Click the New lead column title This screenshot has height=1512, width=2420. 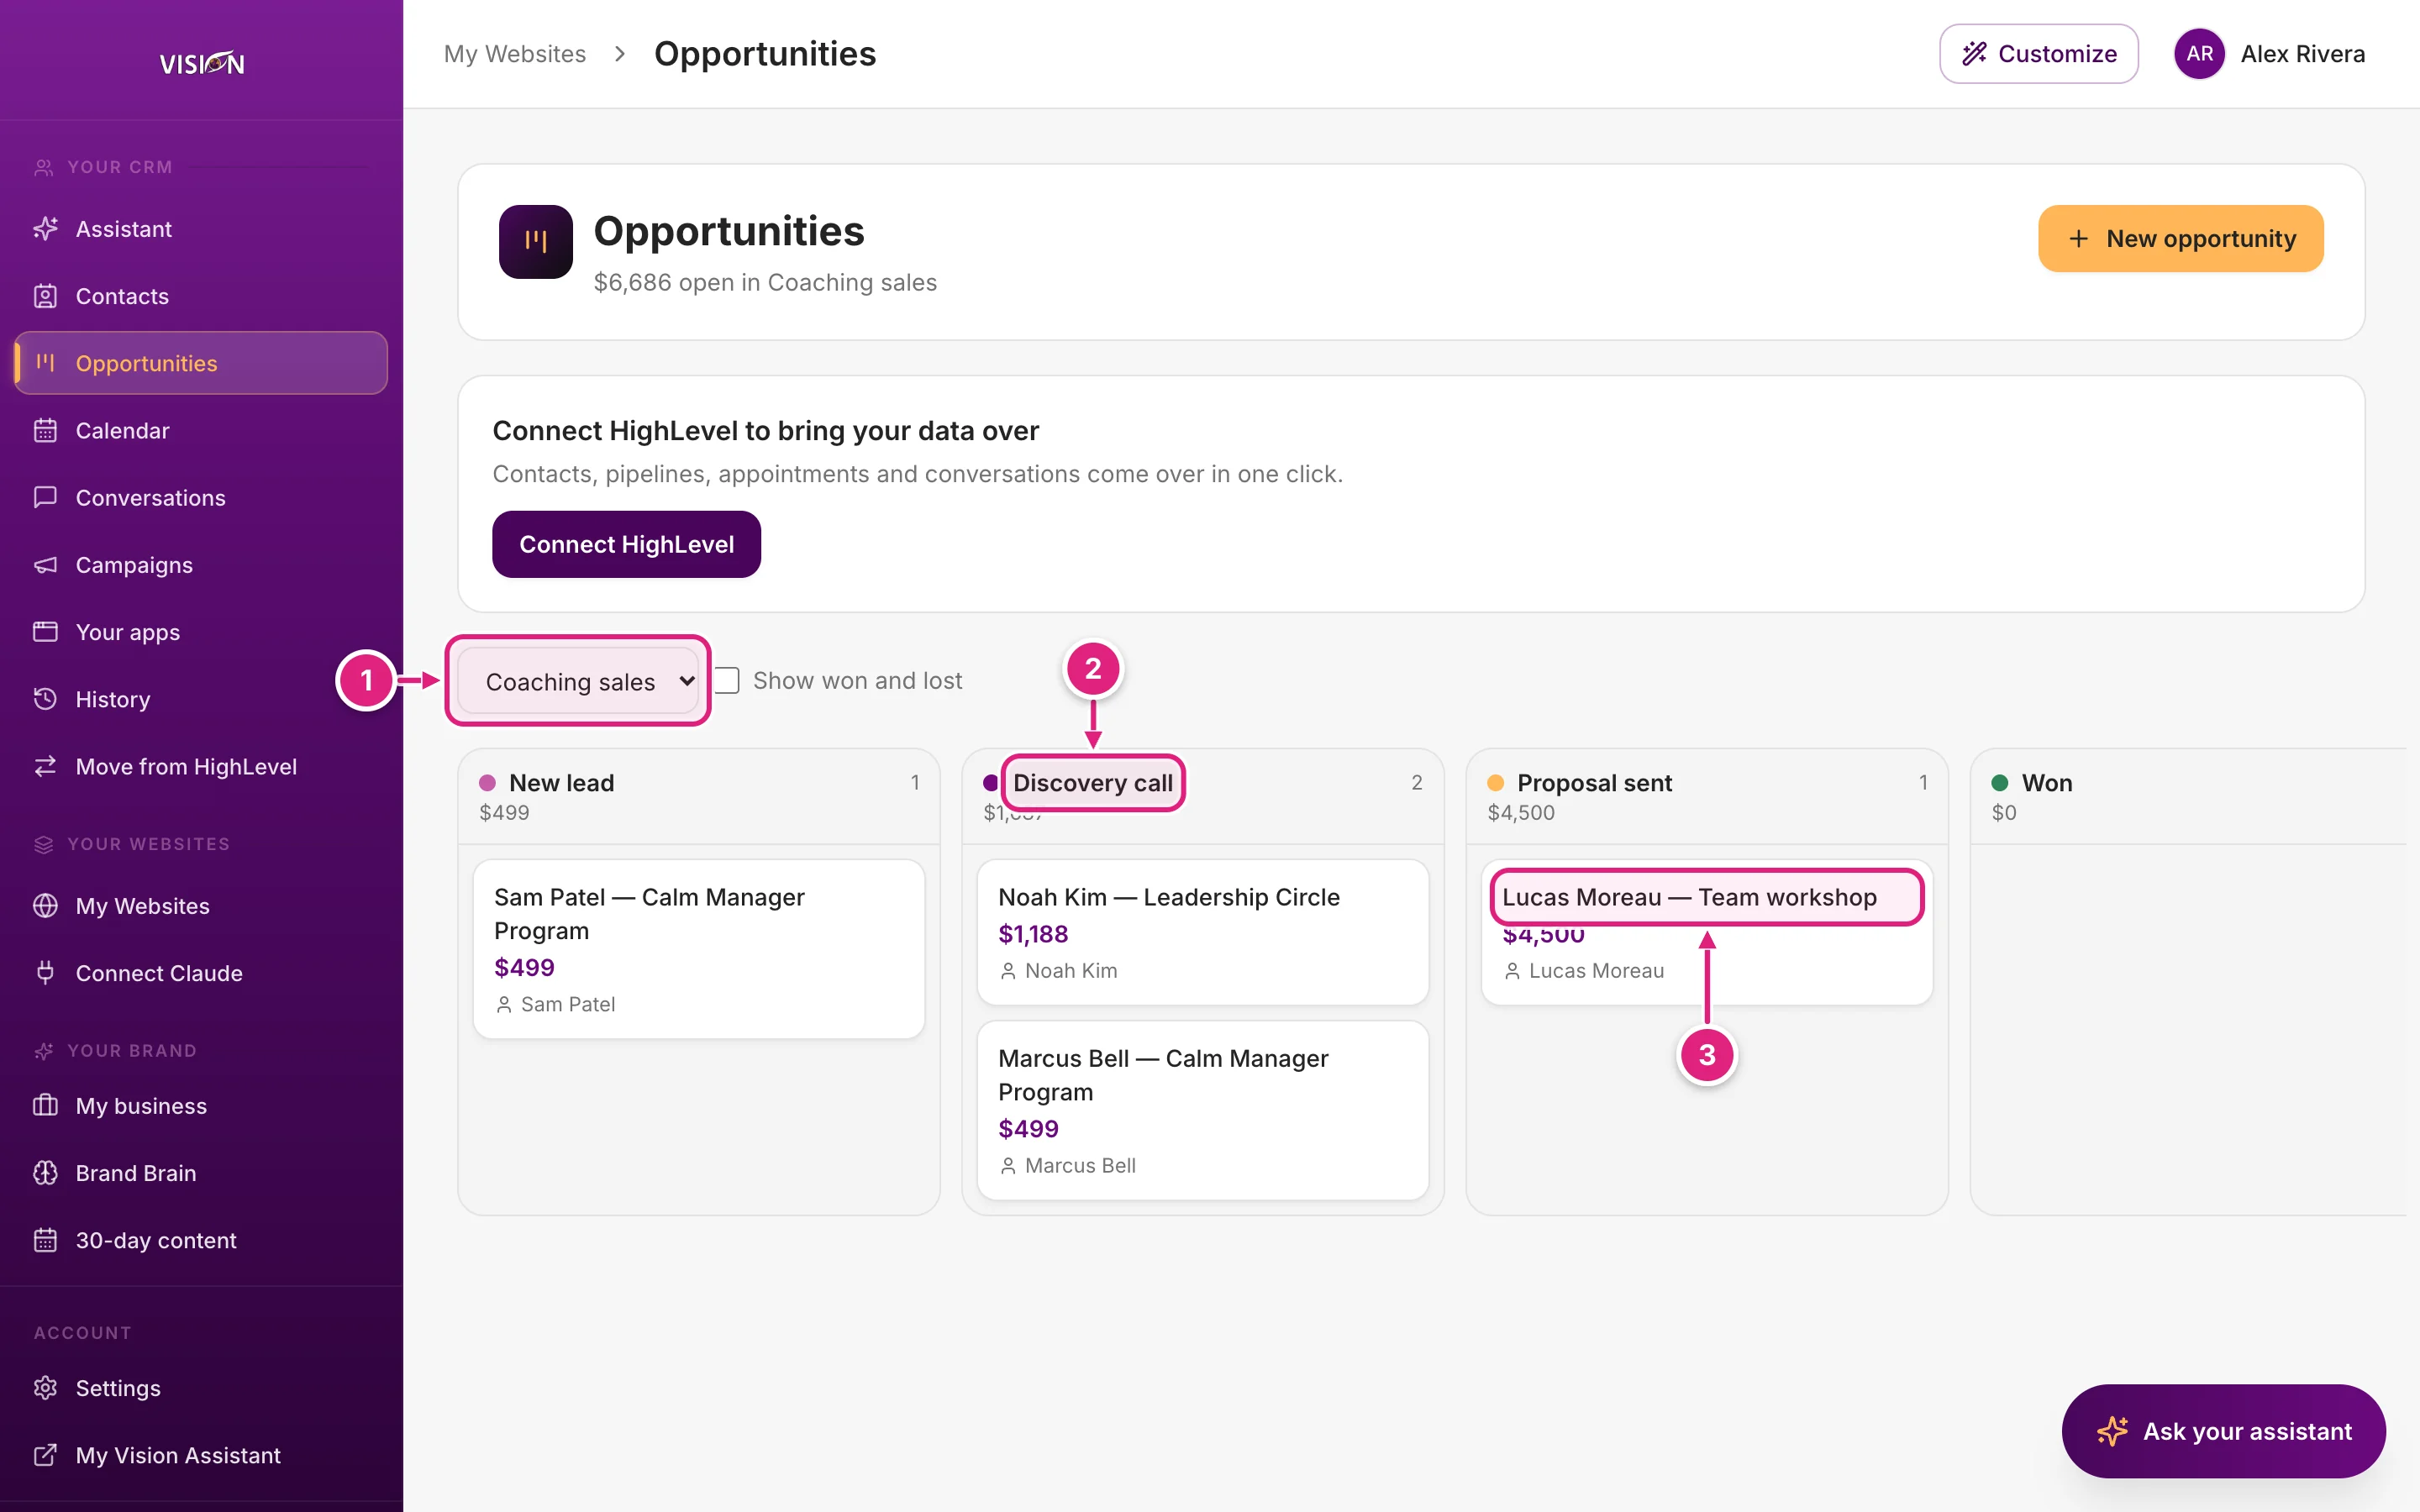click(x=562, y=783)
